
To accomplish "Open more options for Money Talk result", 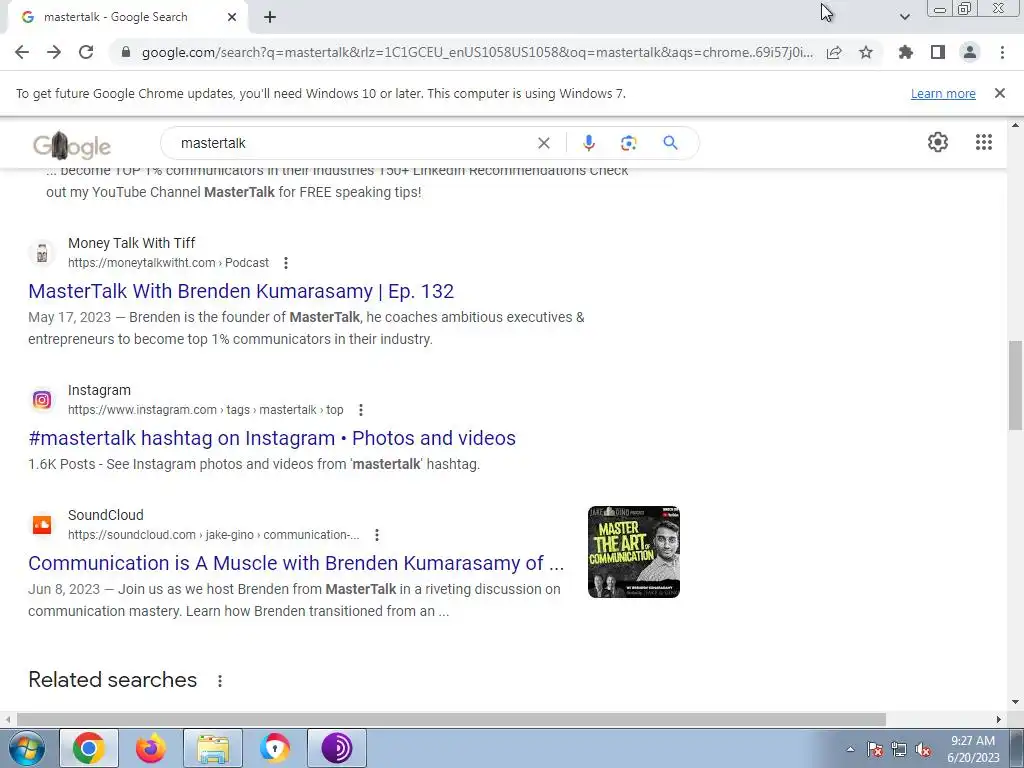I will [285, 263].
